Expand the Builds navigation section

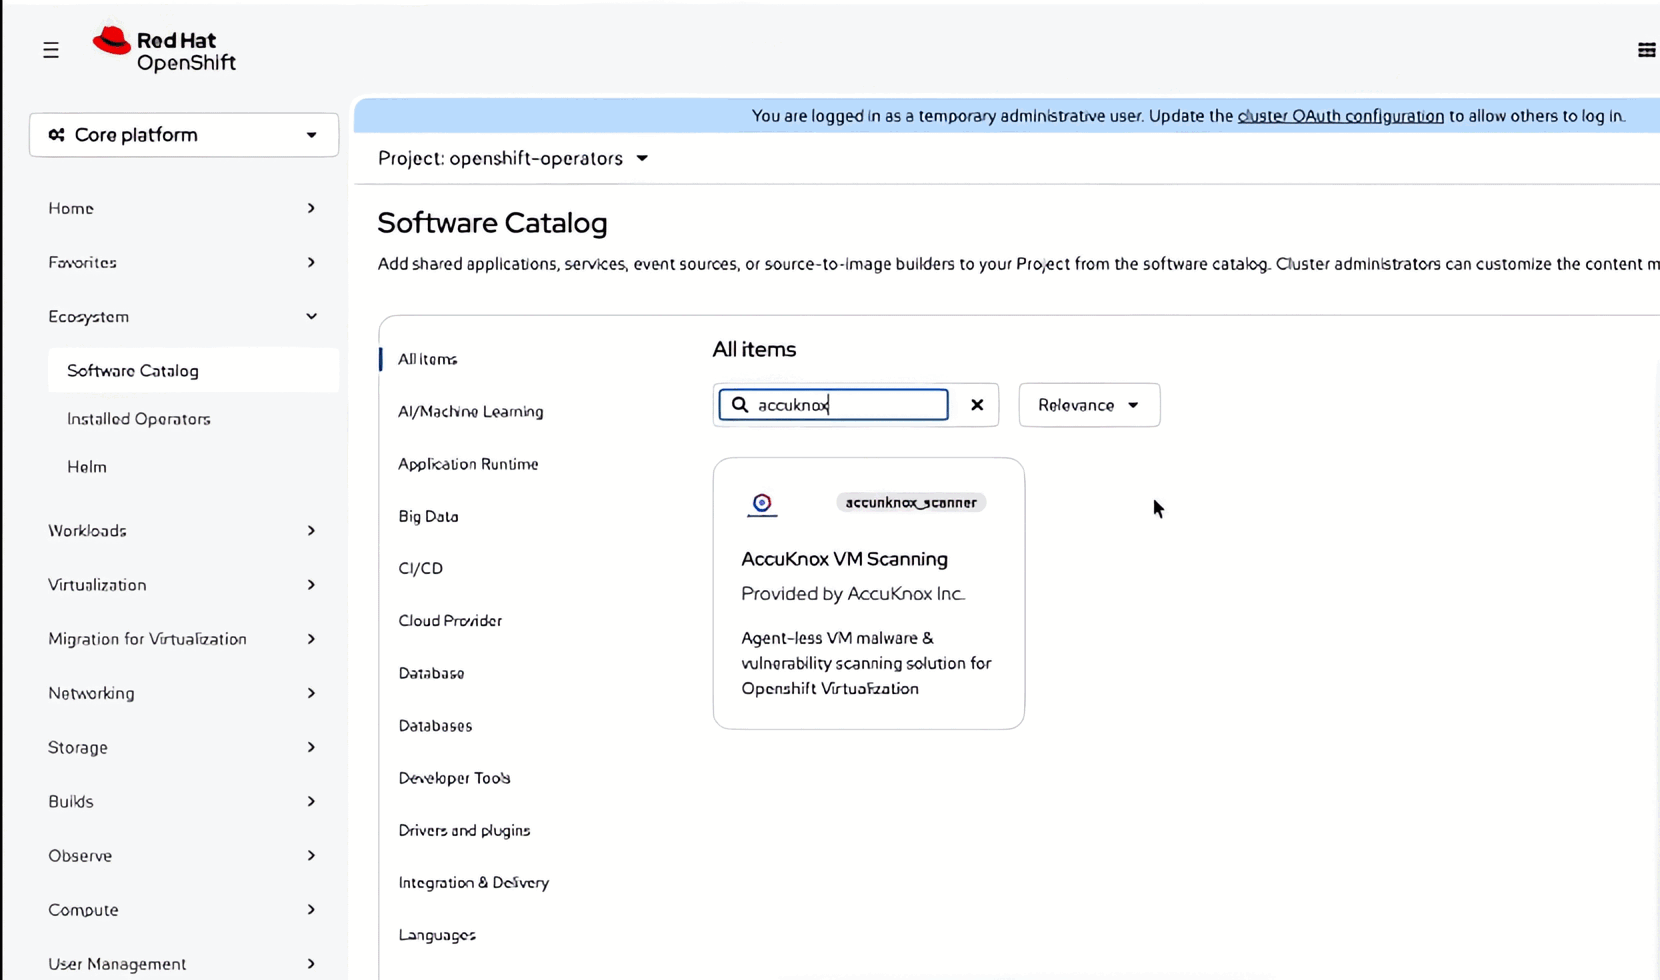[x=183, y=801]
